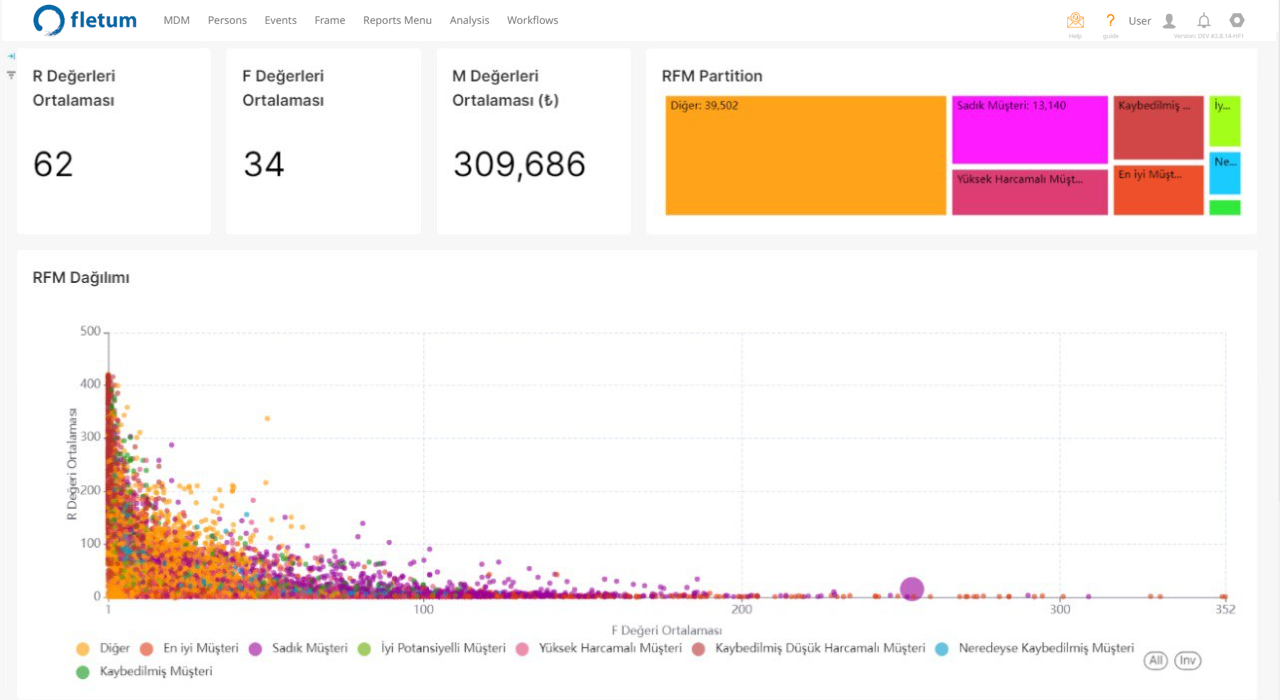Open the guide question mark icon
The height and width of the screenshot is (700, 1280).
pos(1110,20)
